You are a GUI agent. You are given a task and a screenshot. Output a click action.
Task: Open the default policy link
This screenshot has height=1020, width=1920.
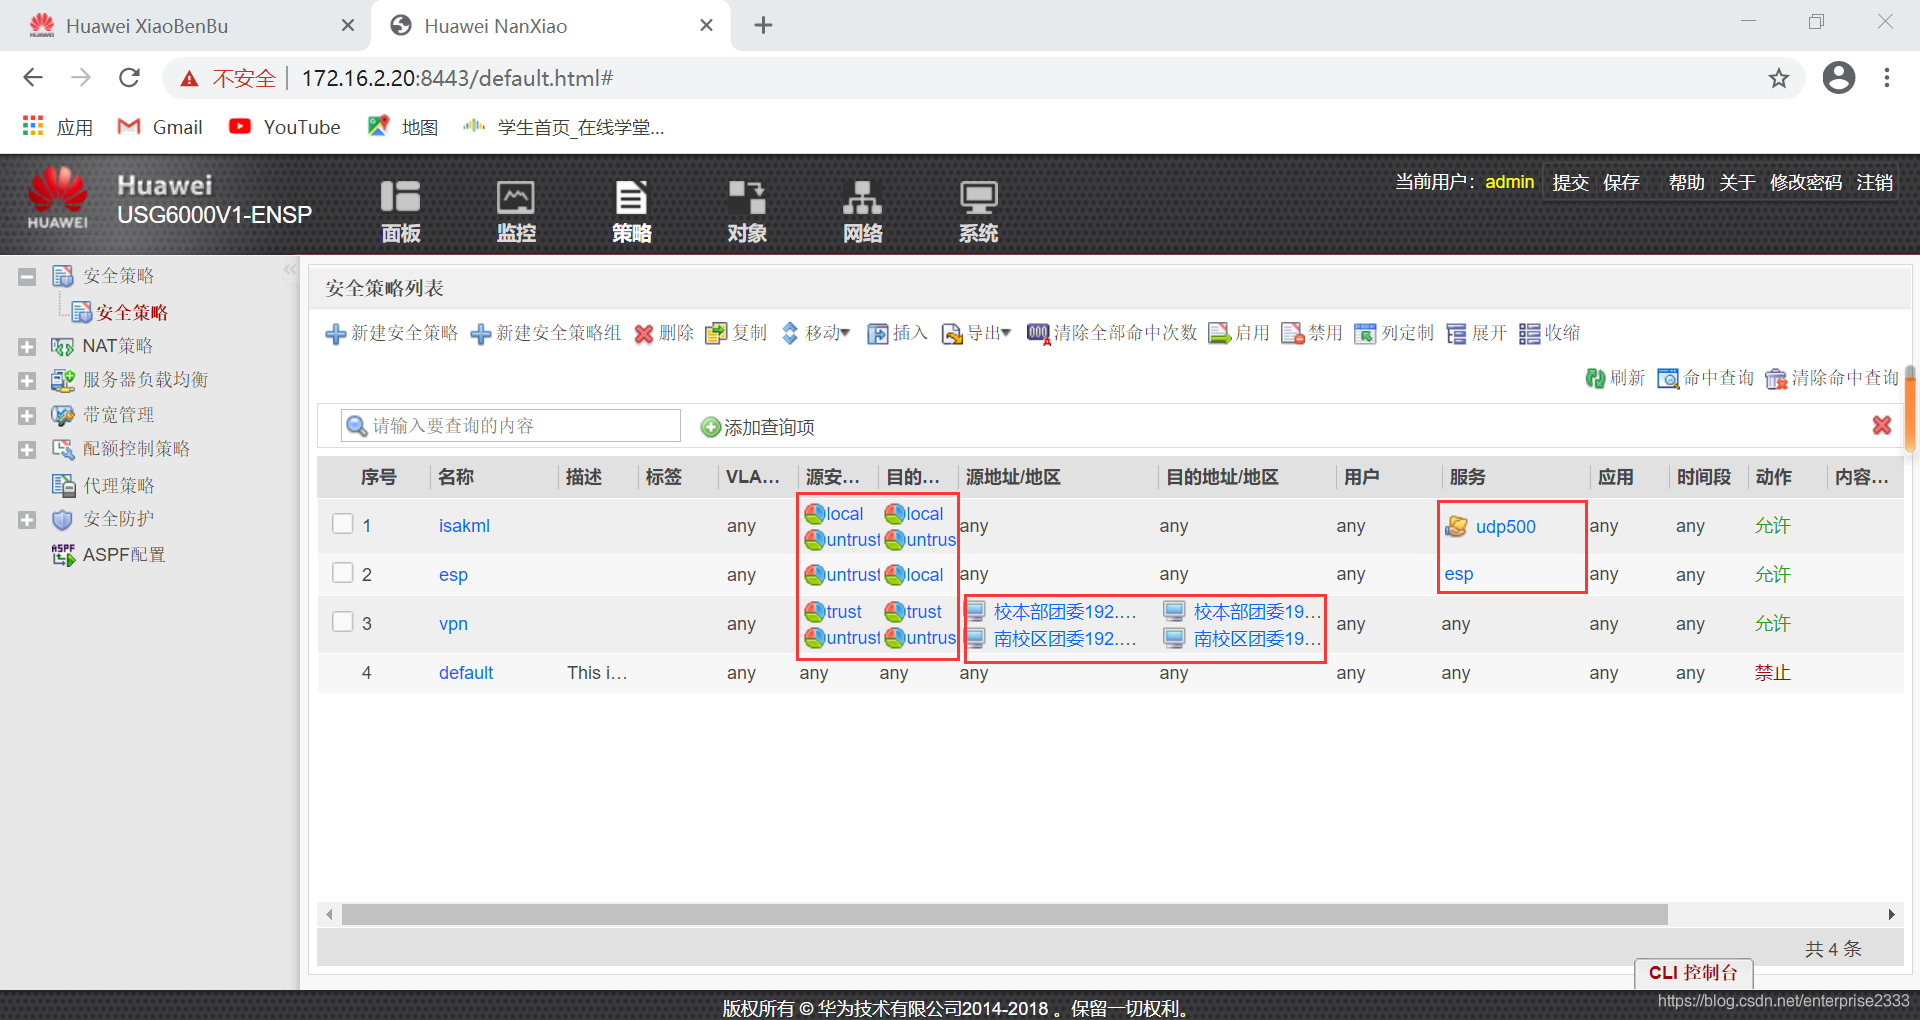coord(466,673)
